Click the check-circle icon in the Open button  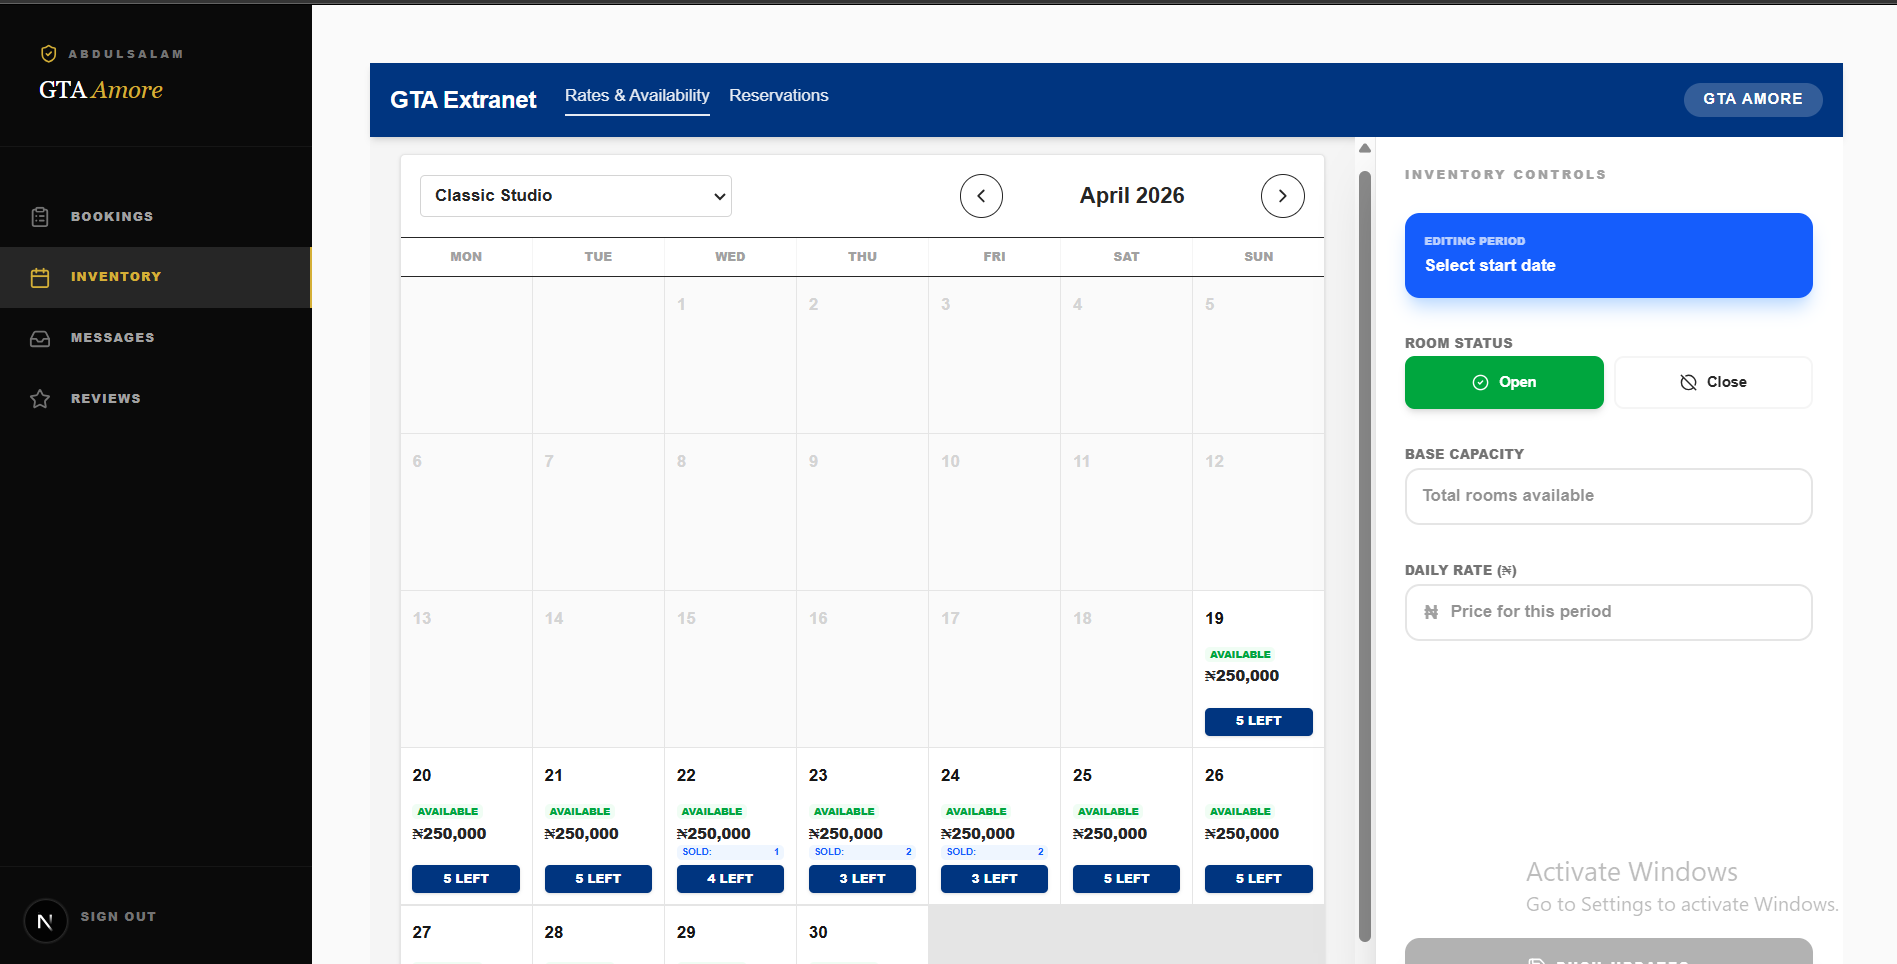pyautogui.click(x=1480, y=382)
